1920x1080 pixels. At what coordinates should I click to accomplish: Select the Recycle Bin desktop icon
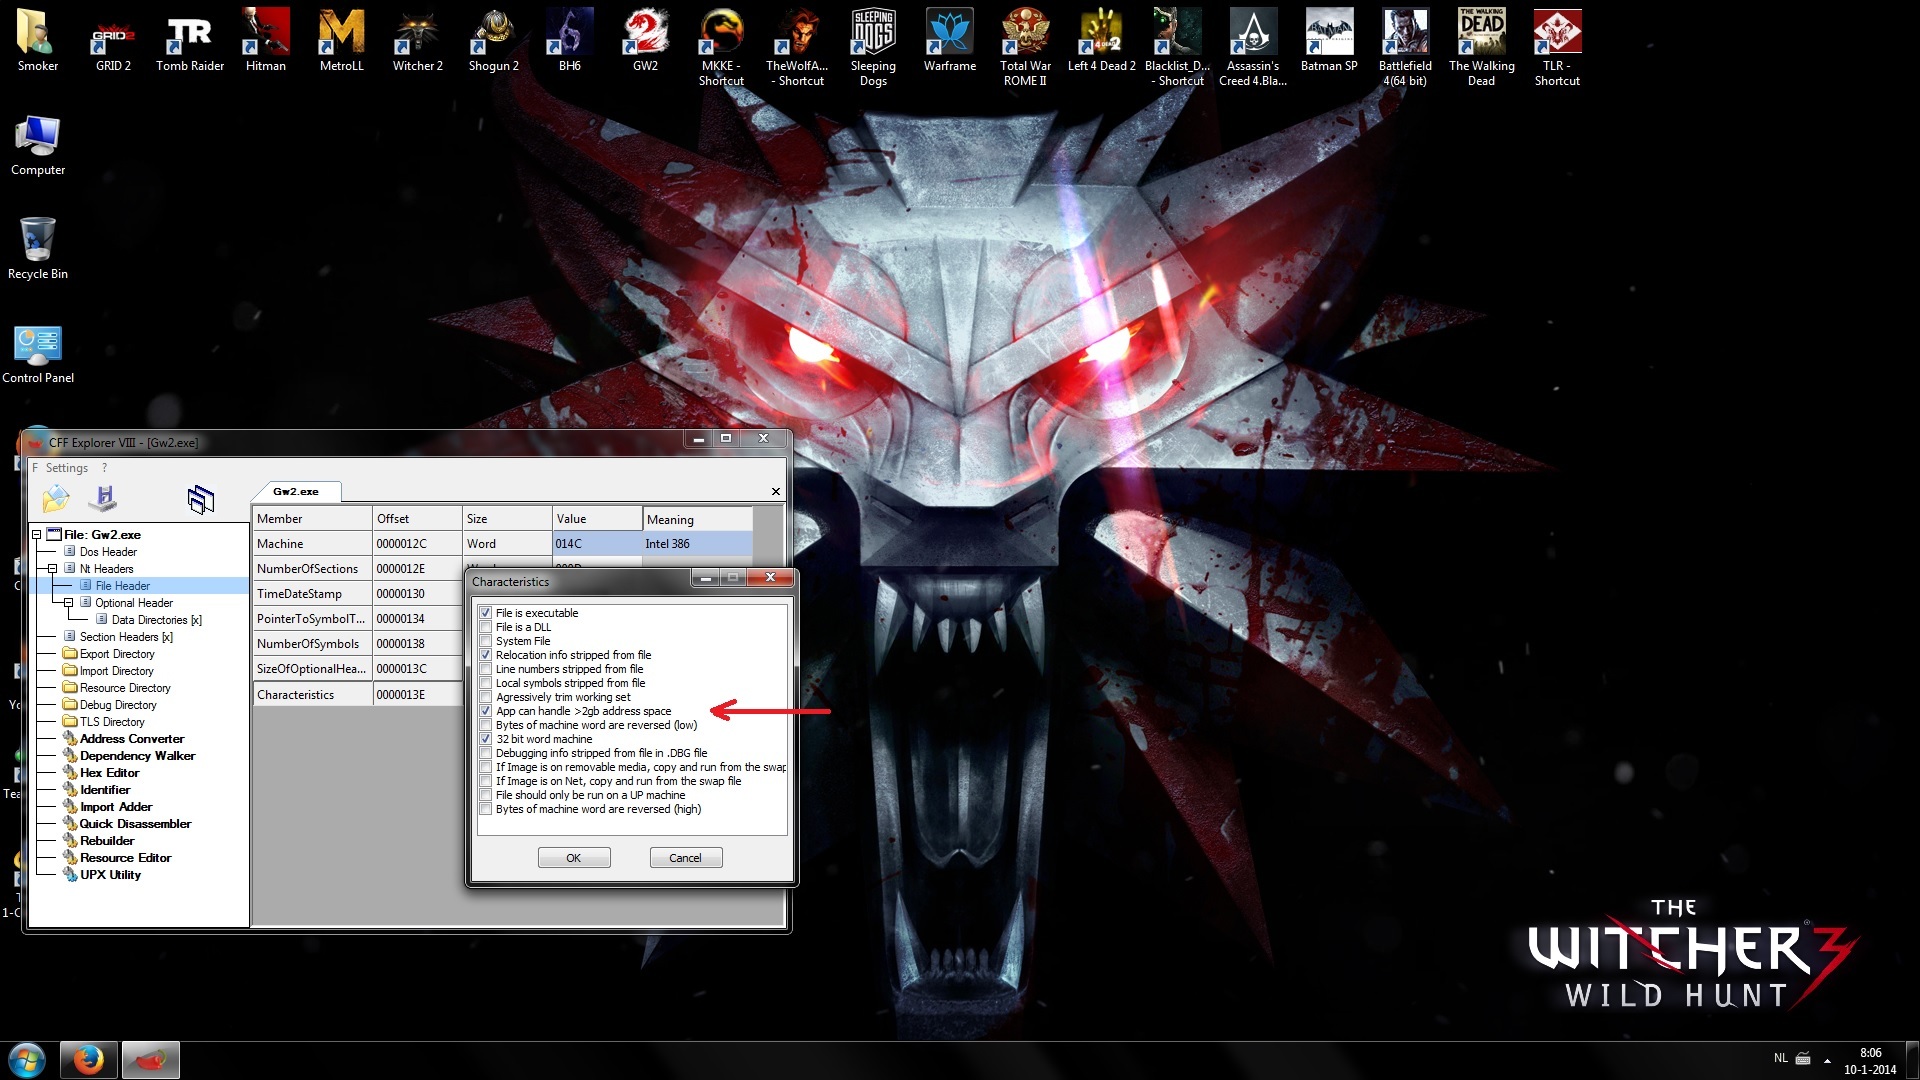coord(38,248)
